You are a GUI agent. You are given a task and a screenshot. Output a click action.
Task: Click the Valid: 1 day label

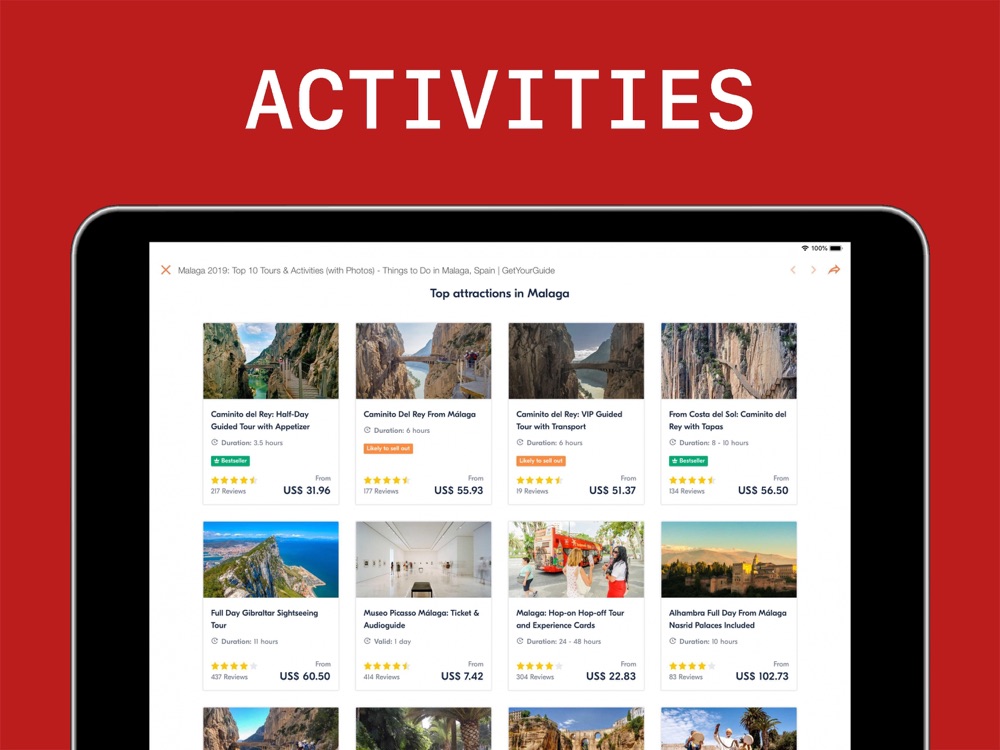coord(387,642)
